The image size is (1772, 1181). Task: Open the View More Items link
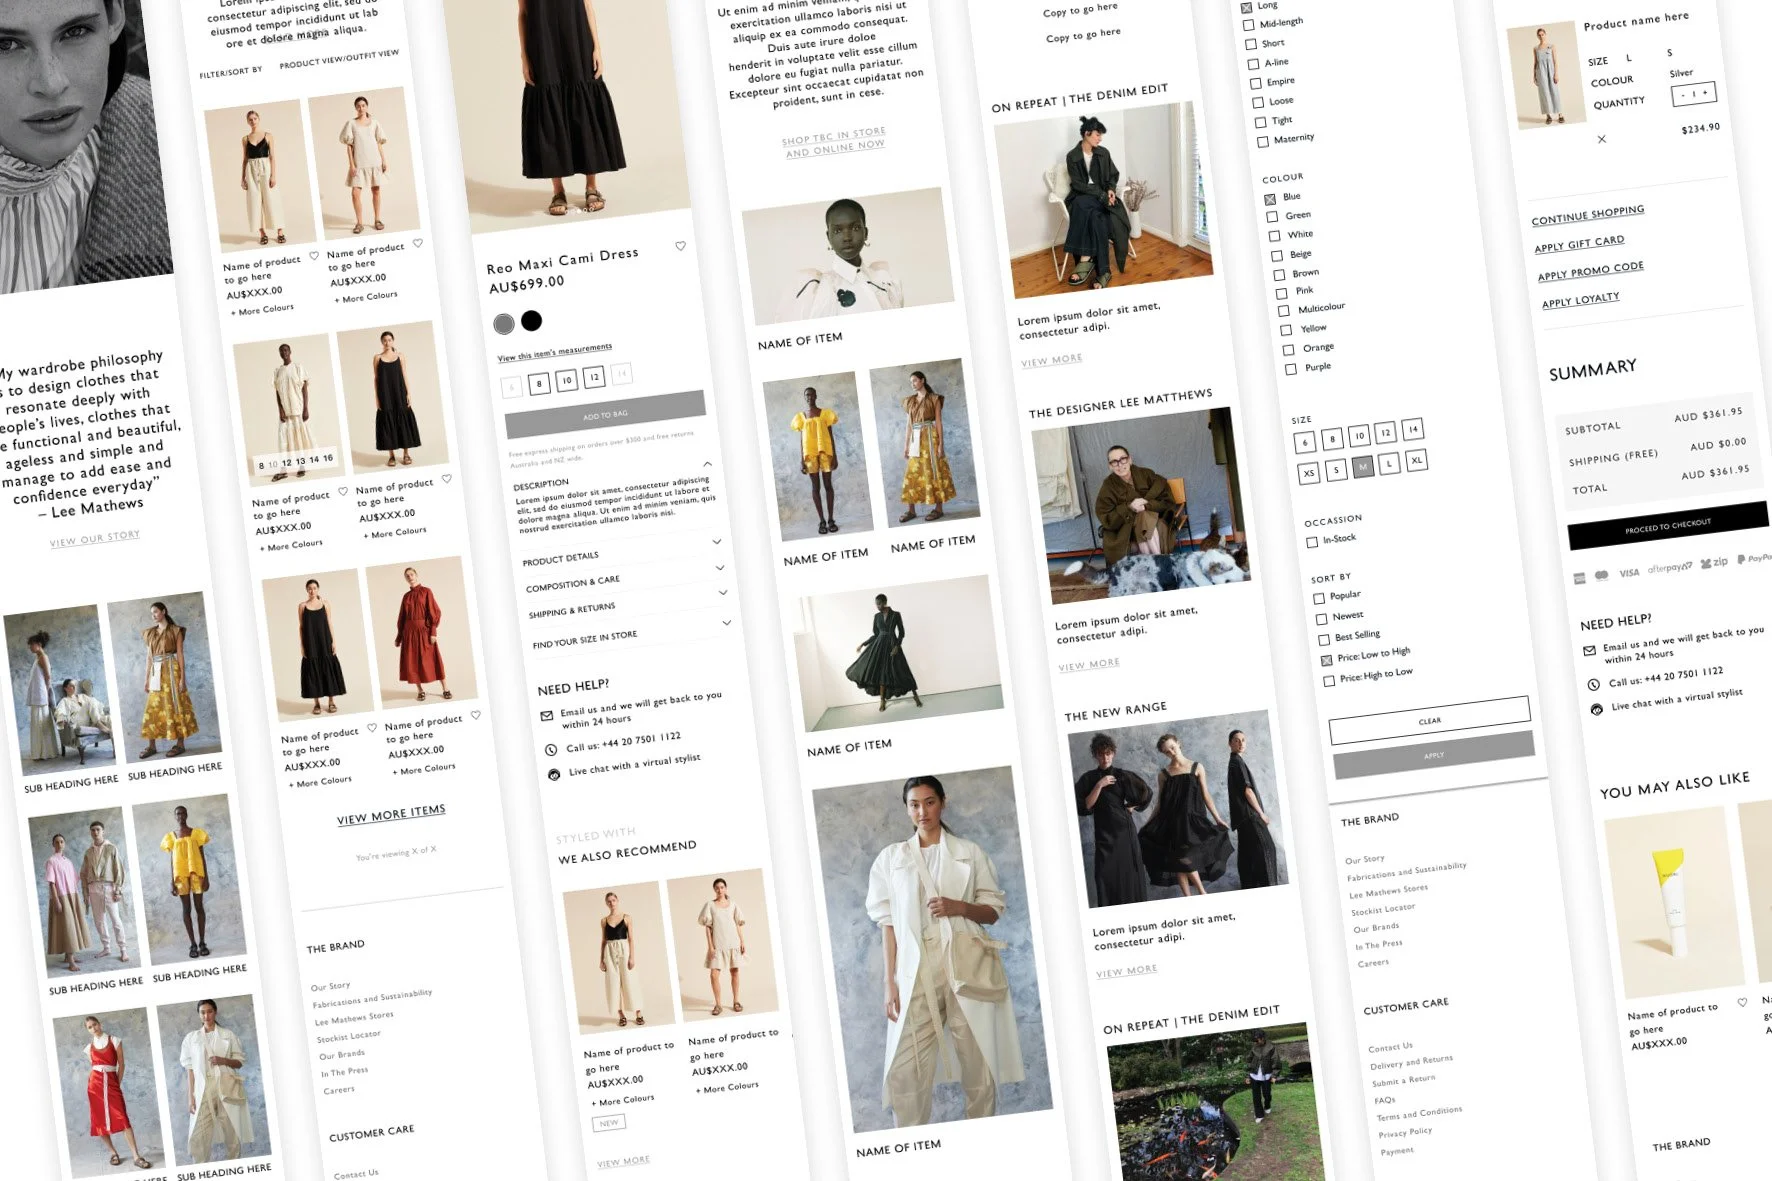click(x=391, y=816)
